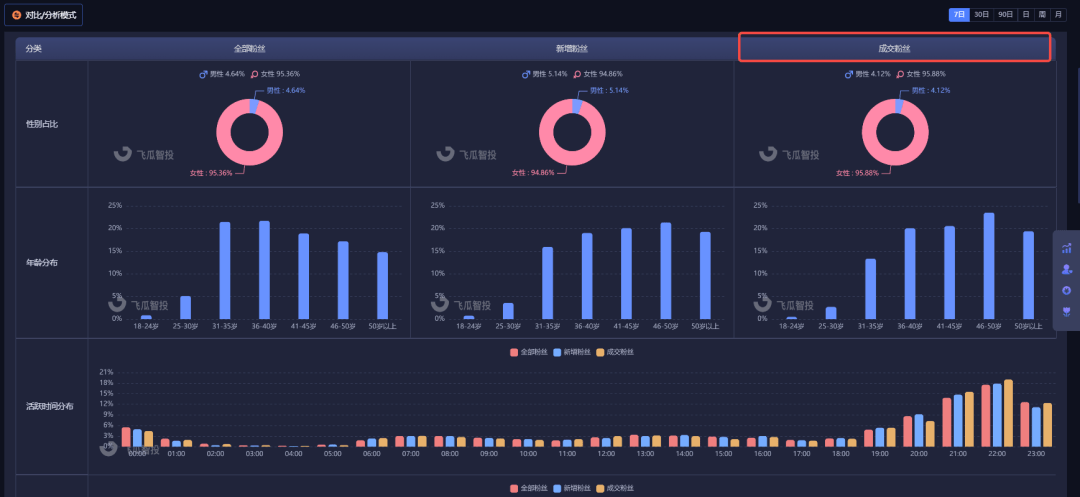Click the 25-30岁 bar in 全部粉丝 chart
Screen dimensions: 1080x497
coord(185,308)
